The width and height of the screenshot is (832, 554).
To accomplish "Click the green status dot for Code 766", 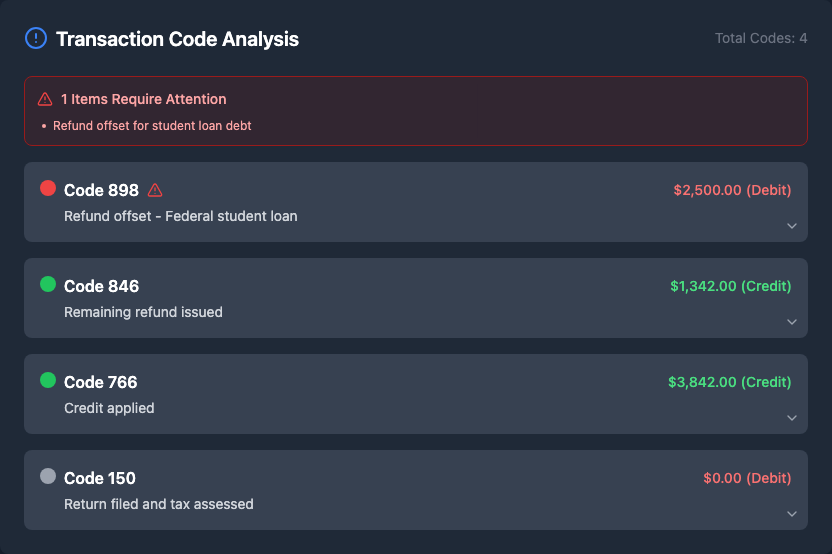I will pos(48,380).
